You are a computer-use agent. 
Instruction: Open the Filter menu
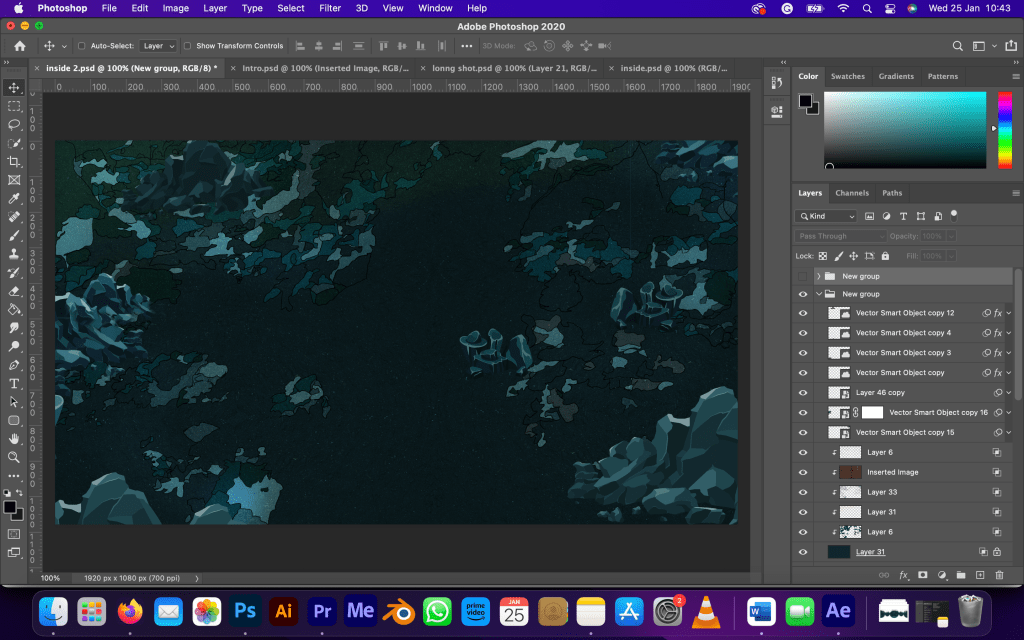point(330,8)
